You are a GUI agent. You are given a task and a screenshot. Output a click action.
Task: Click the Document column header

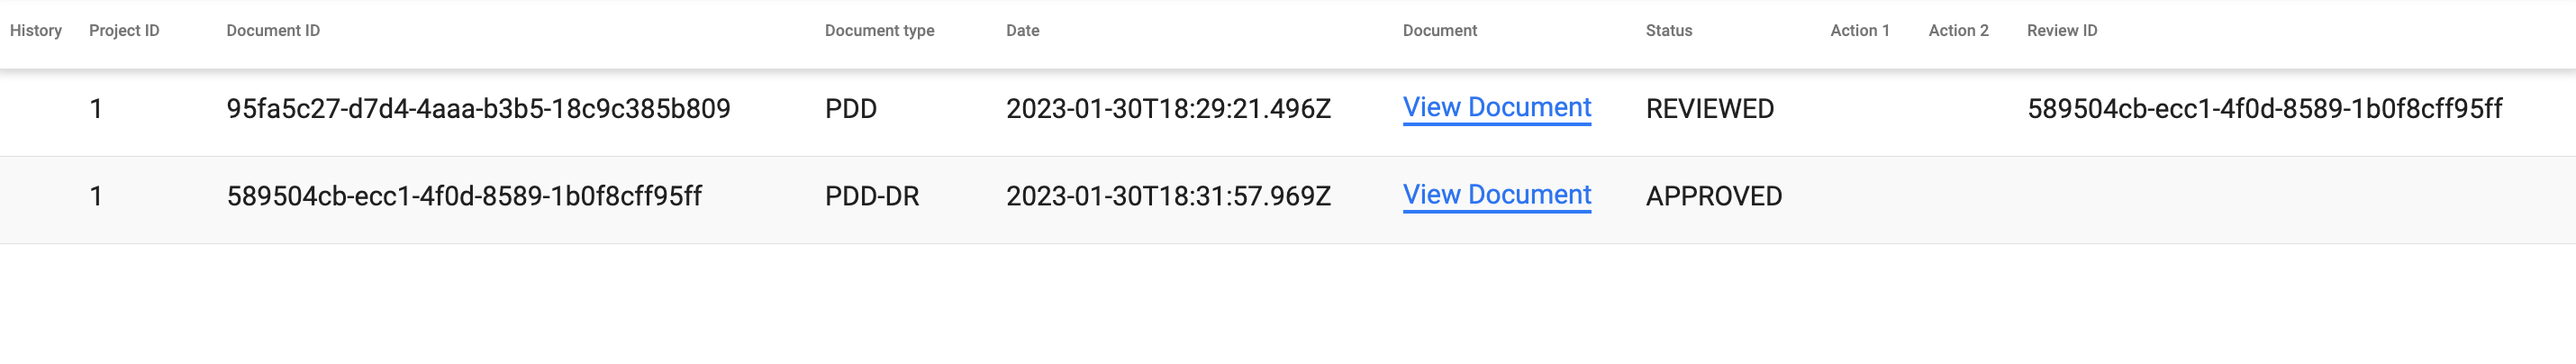coord(1439,31)
